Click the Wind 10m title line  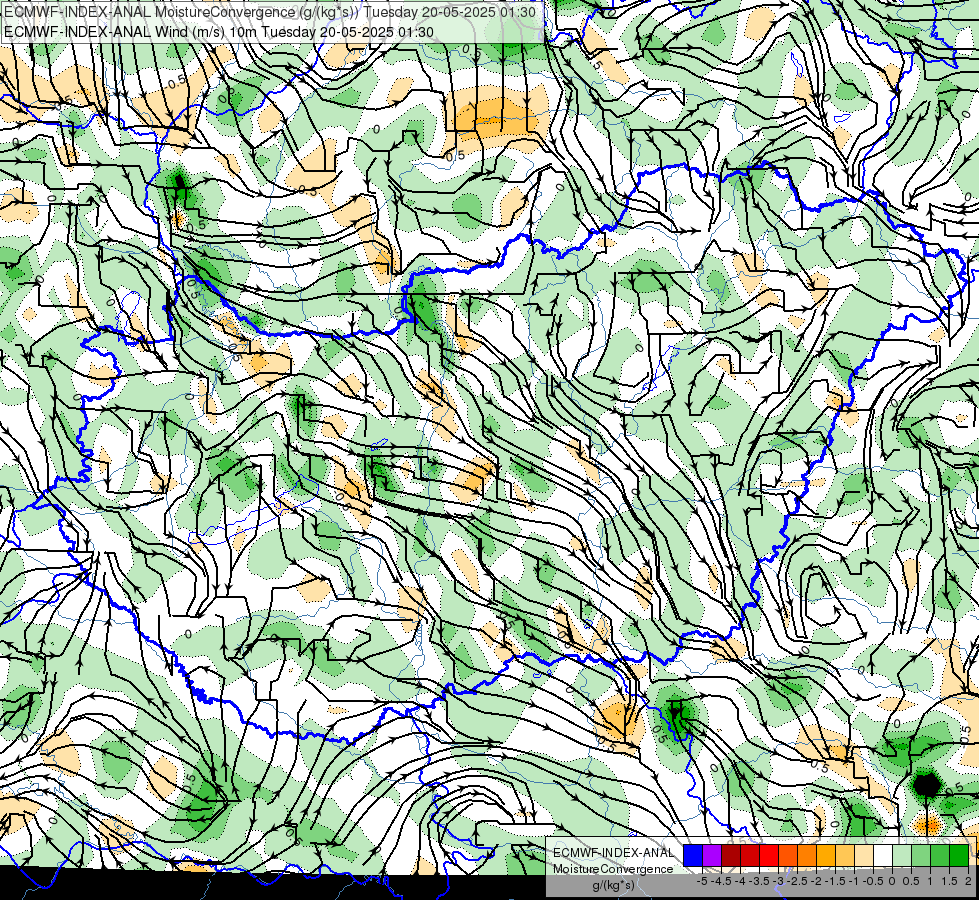219,32
